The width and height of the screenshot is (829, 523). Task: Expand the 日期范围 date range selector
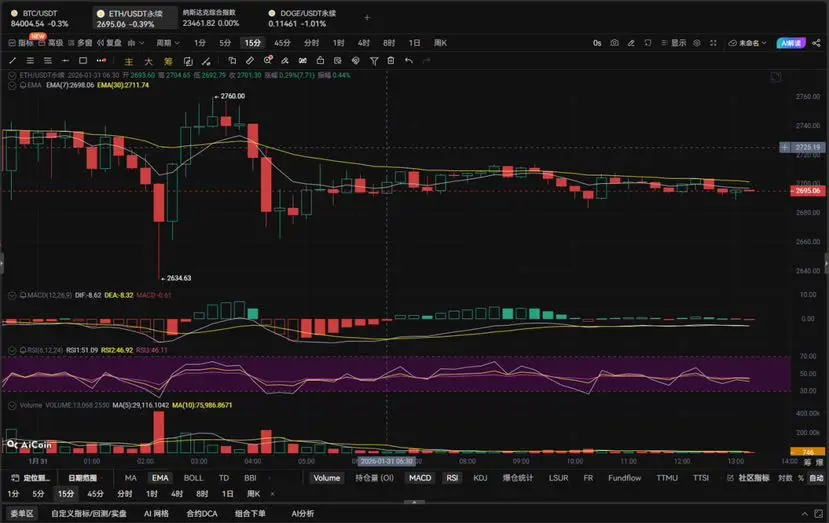click(x=84, y=478)
